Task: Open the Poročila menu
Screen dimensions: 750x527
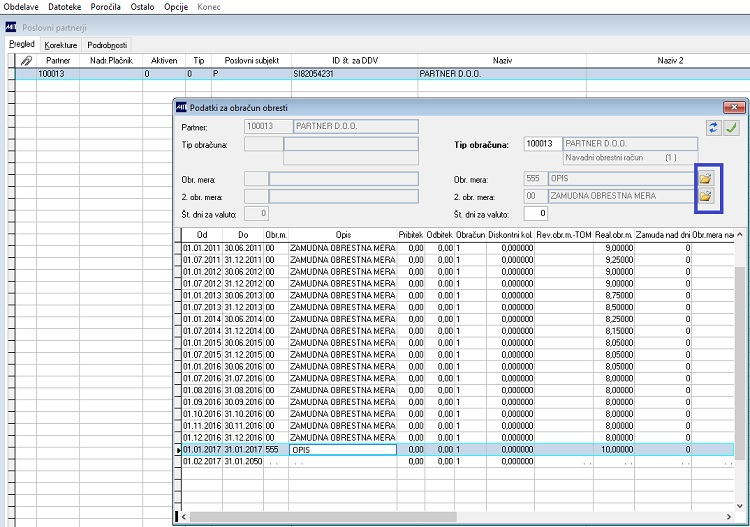Action: 107,7
